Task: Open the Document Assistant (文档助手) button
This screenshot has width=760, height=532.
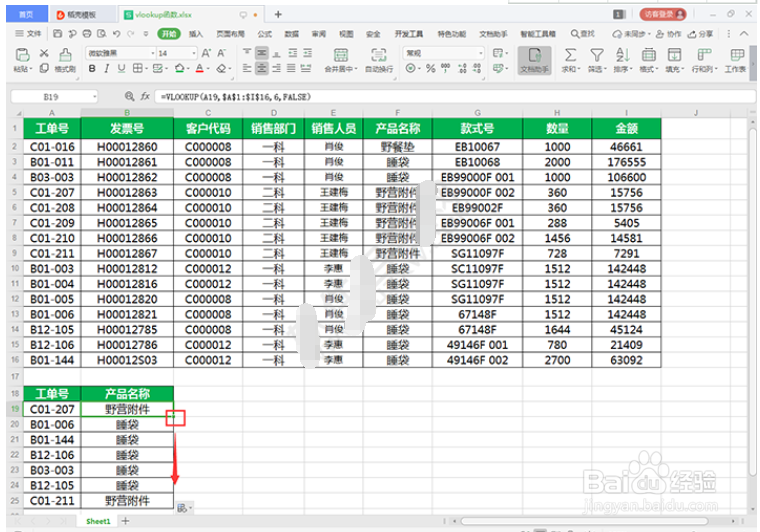Action: (534, 61)
